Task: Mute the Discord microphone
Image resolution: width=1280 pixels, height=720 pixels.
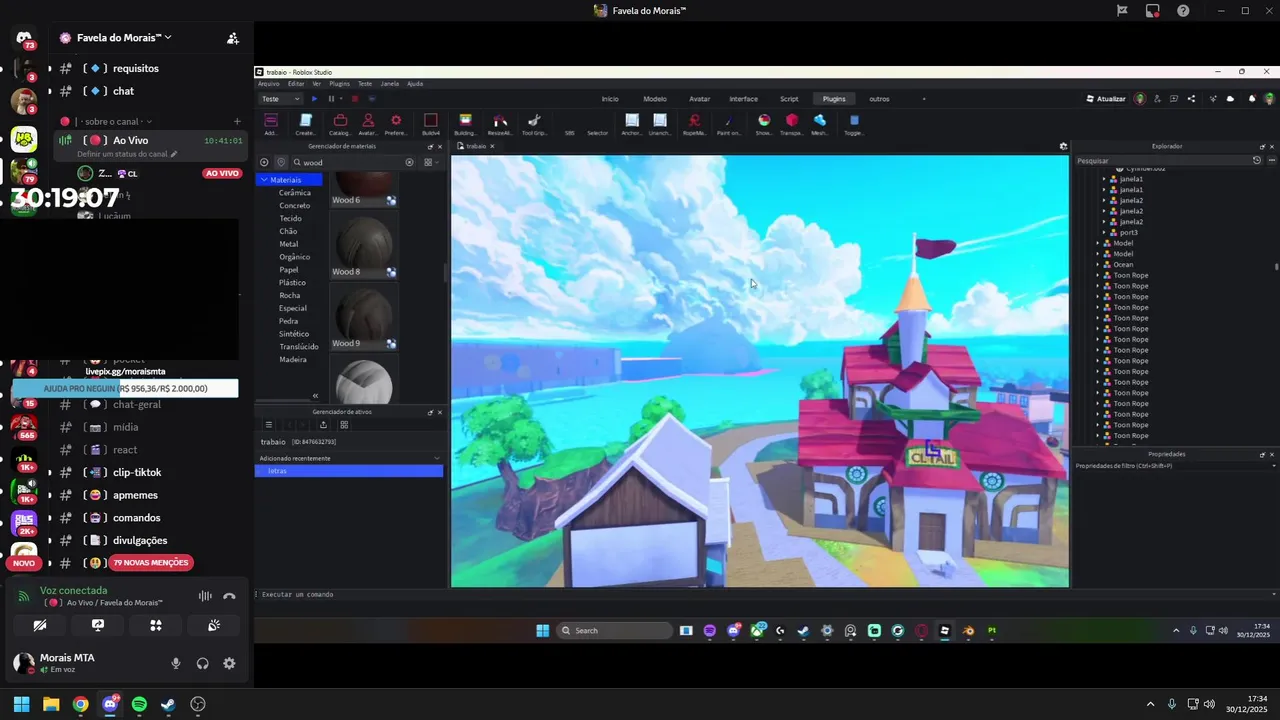Action: point(176,663)
